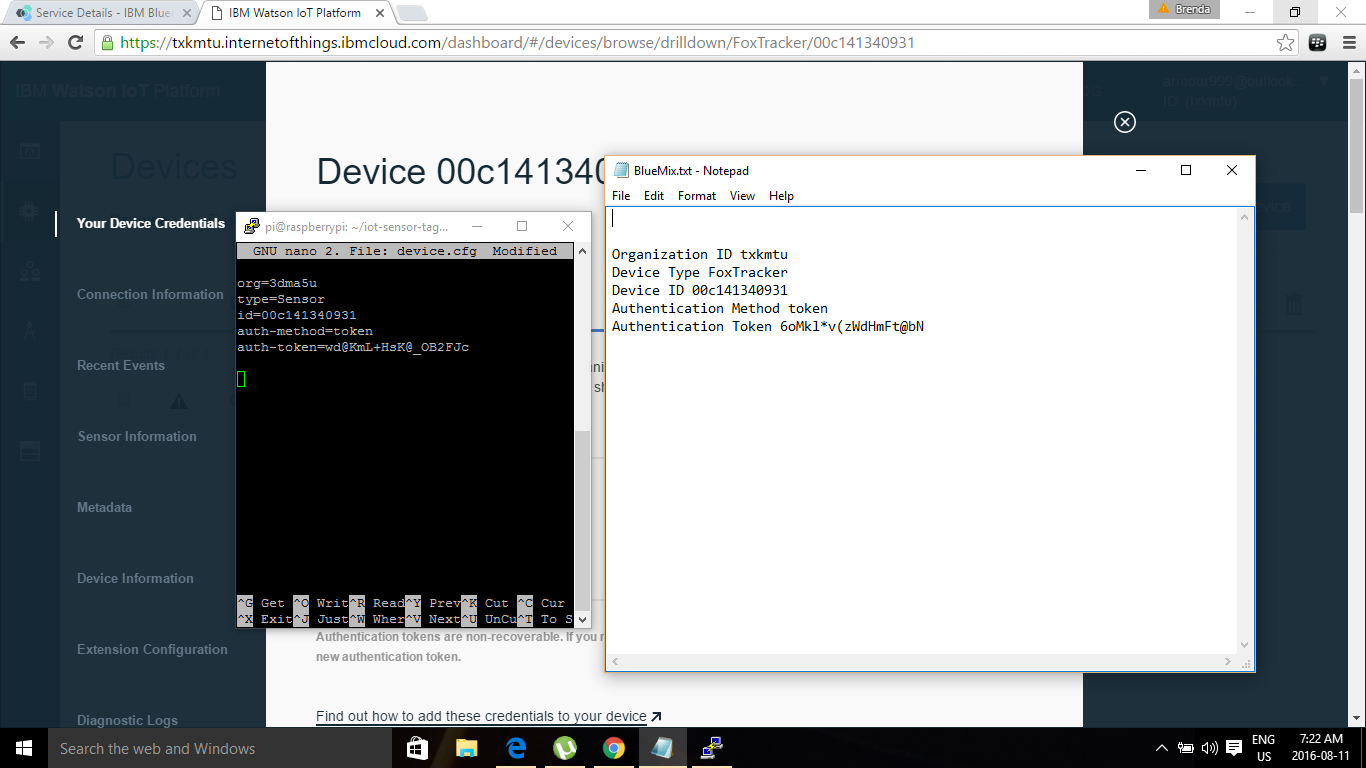Bookmark this page with the star icon

pyautogui.click(x=1286, y=43)
